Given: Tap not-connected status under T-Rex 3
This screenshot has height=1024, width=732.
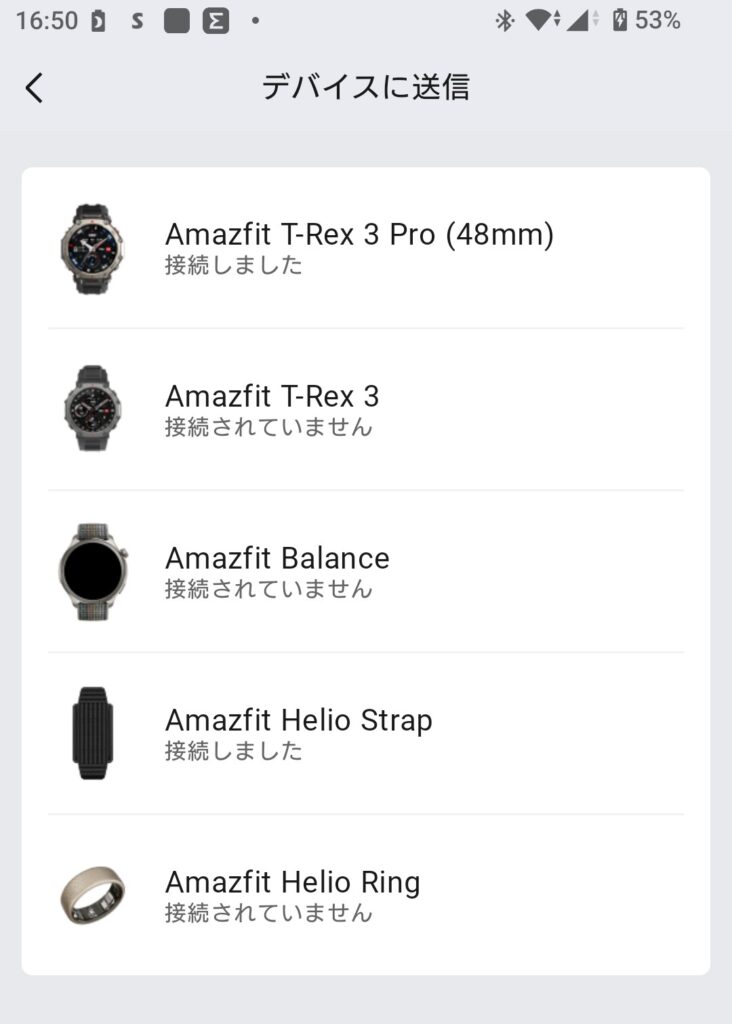Looking at the screenshot, I should tap(268, 427).
